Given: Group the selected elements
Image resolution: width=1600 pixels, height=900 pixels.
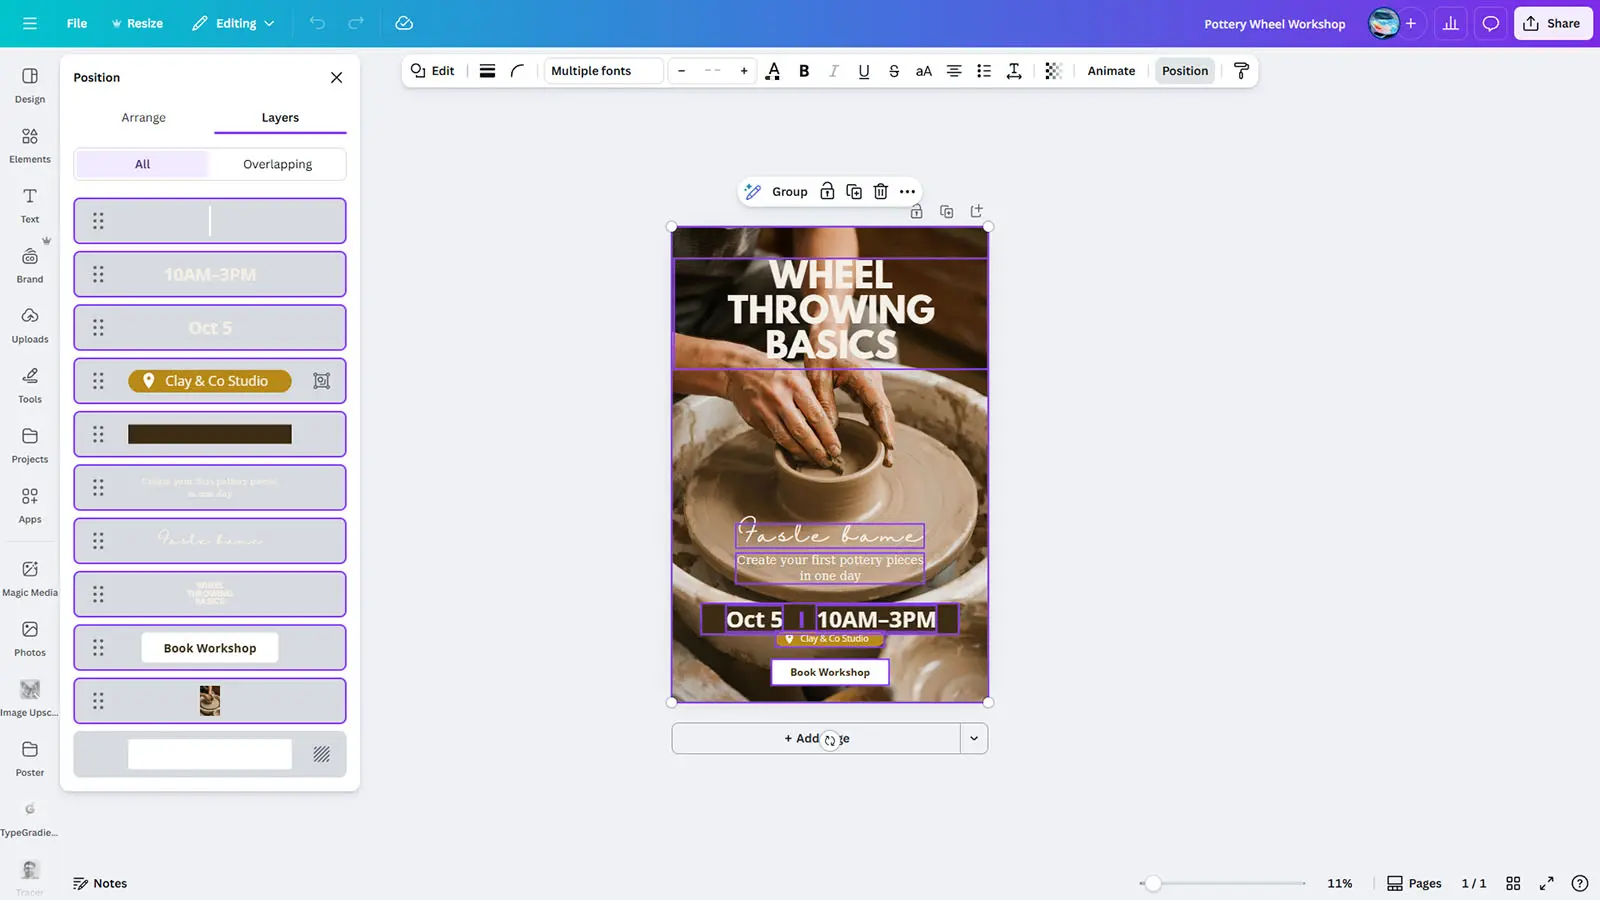Looking at the screenshot, I should (x=789, y=191).
